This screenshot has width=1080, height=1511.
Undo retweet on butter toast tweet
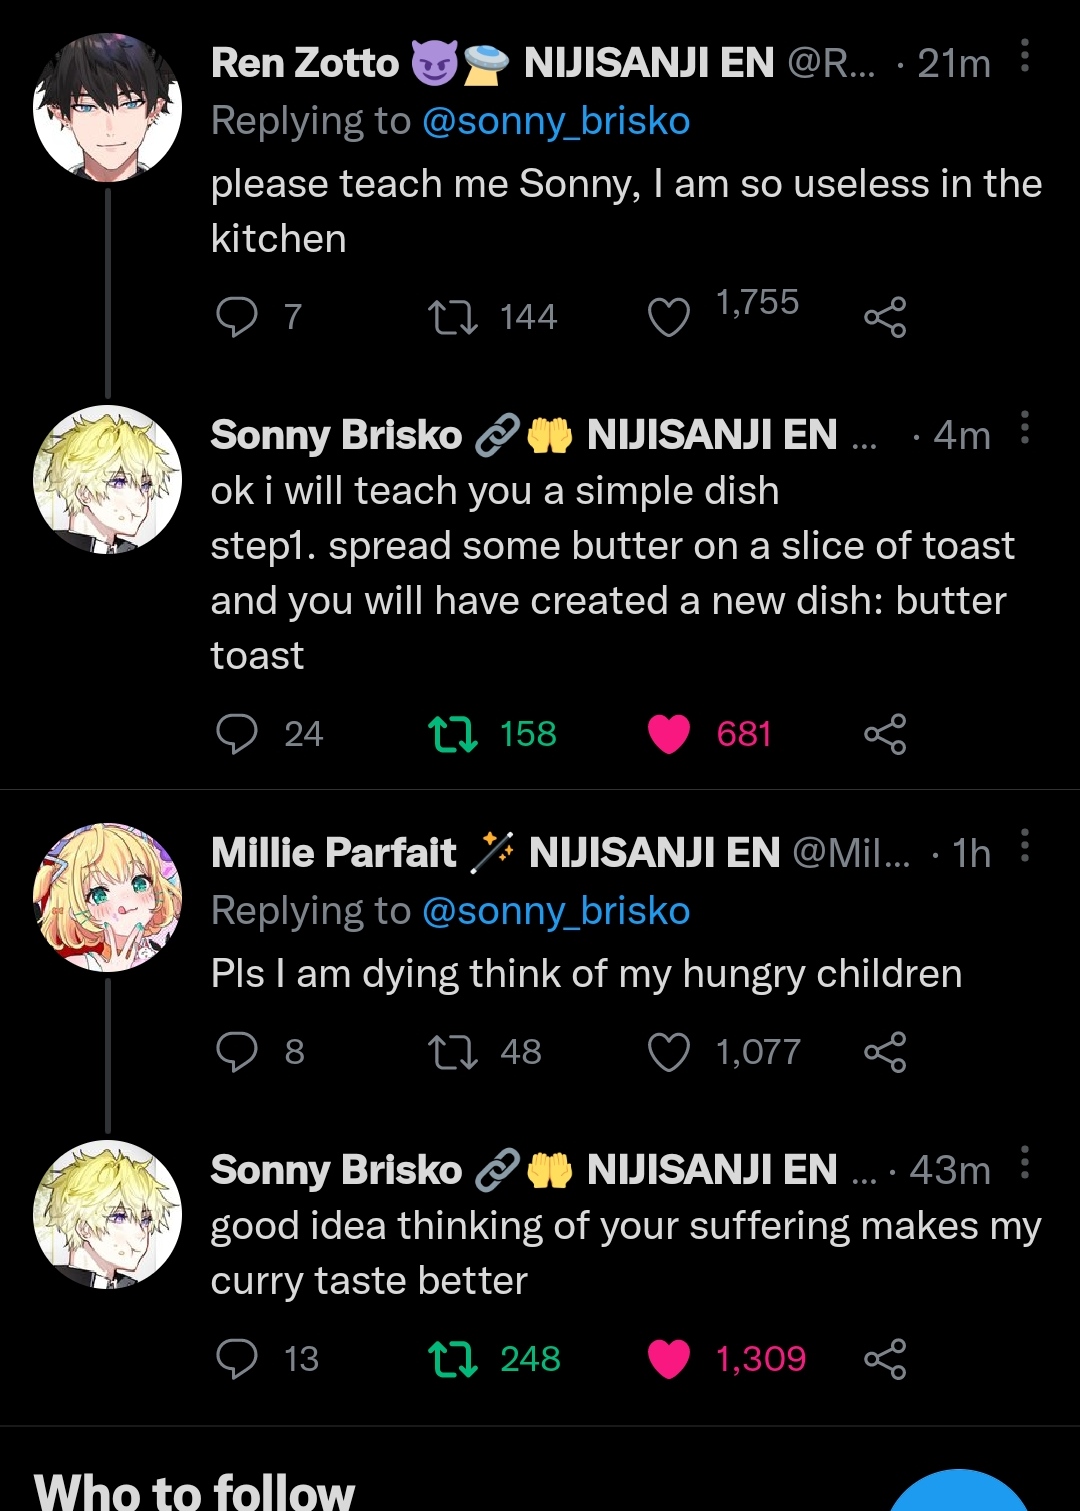[452, 734]
